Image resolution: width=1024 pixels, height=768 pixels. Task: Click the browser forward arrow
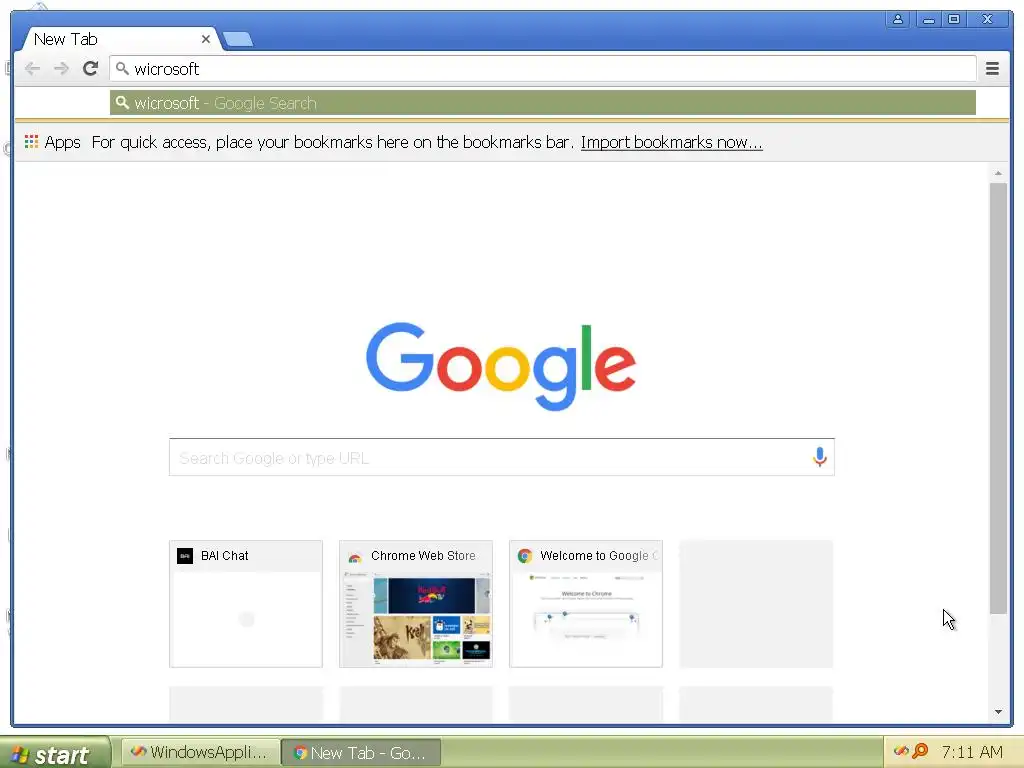tap(61, 69)
